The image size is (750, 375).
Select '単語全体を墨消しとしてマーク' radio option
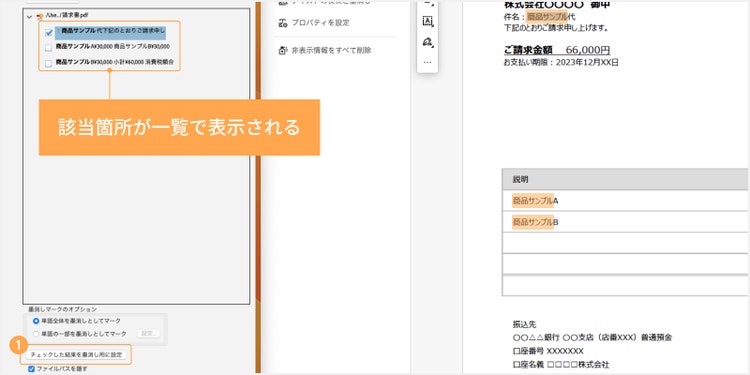click(x=36, y=321)
